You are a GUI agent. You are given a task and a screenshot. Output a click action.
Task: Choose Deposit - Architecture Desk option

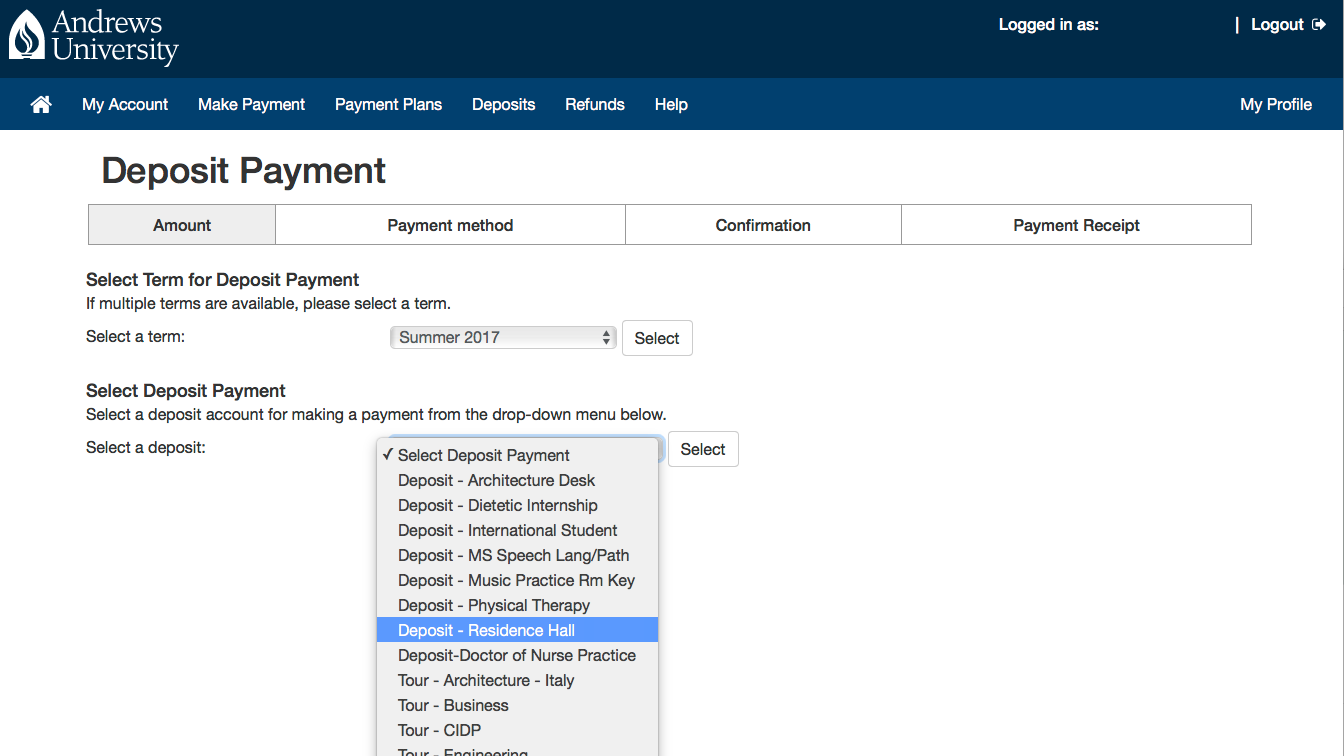[517, 480]
